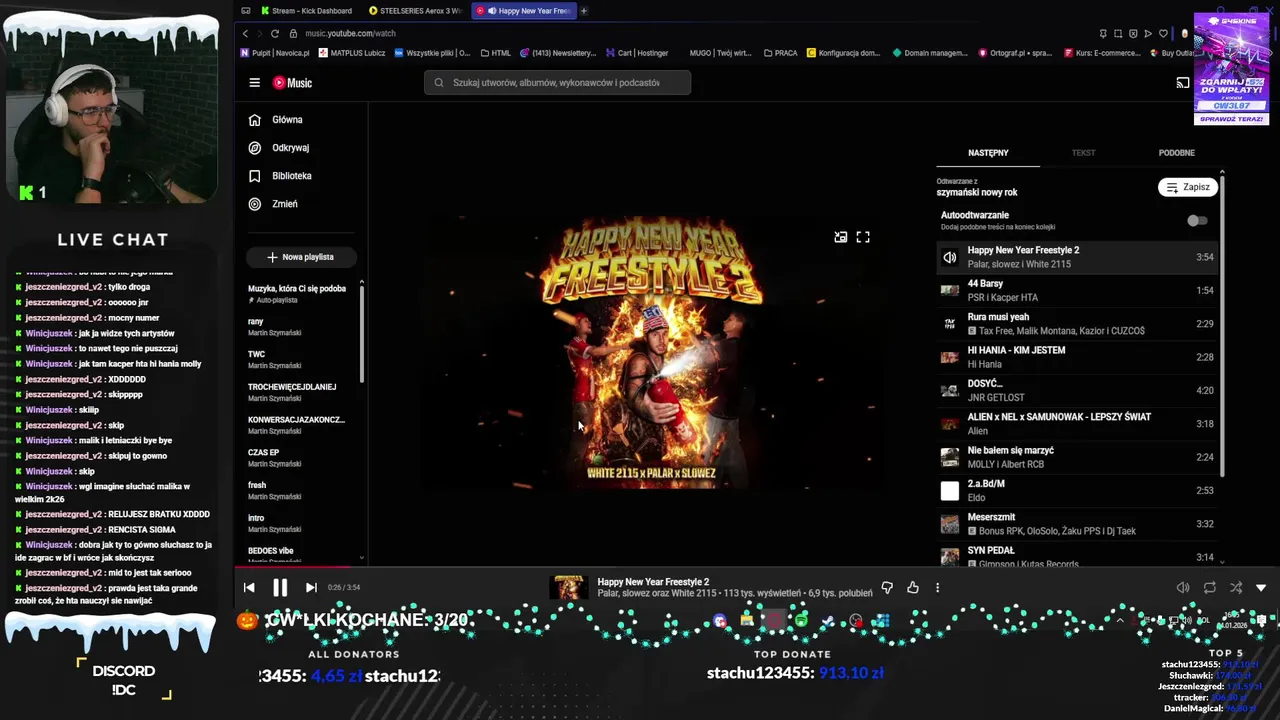This screenshot has width=1280, height=720.
Task: Play HI HANIA - KIM JESTEM track
Action: pyautogui.click(x=1077, y=357)
